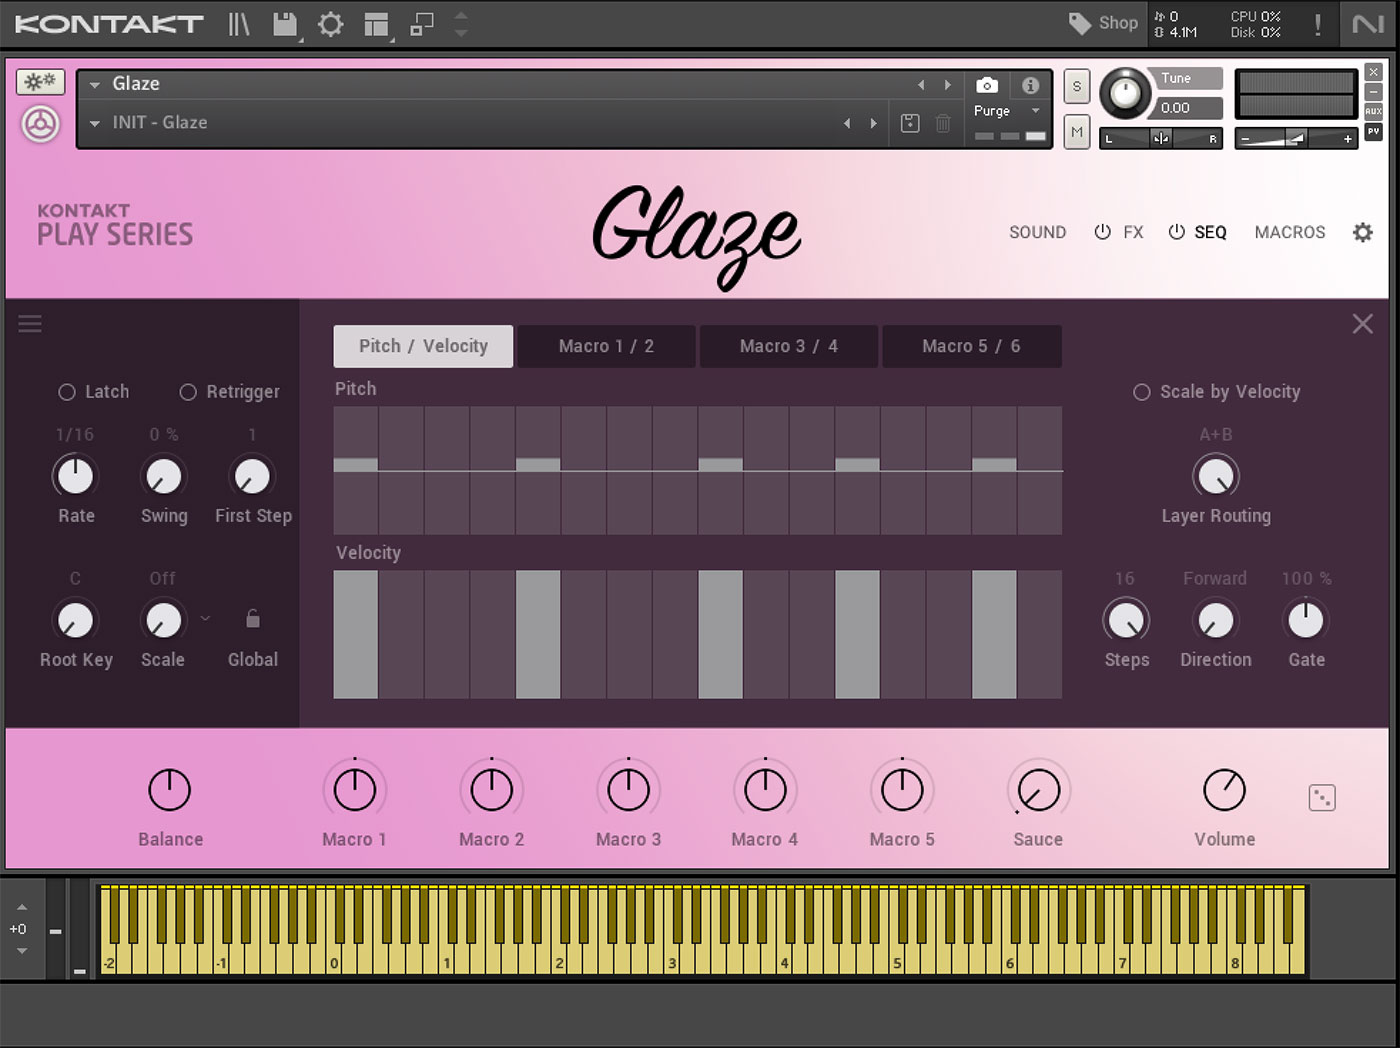Switch to Macro 1 / 2 tab
Image resolution: width=1400 pixels, height=1048 pixels.
coord(606,346)
